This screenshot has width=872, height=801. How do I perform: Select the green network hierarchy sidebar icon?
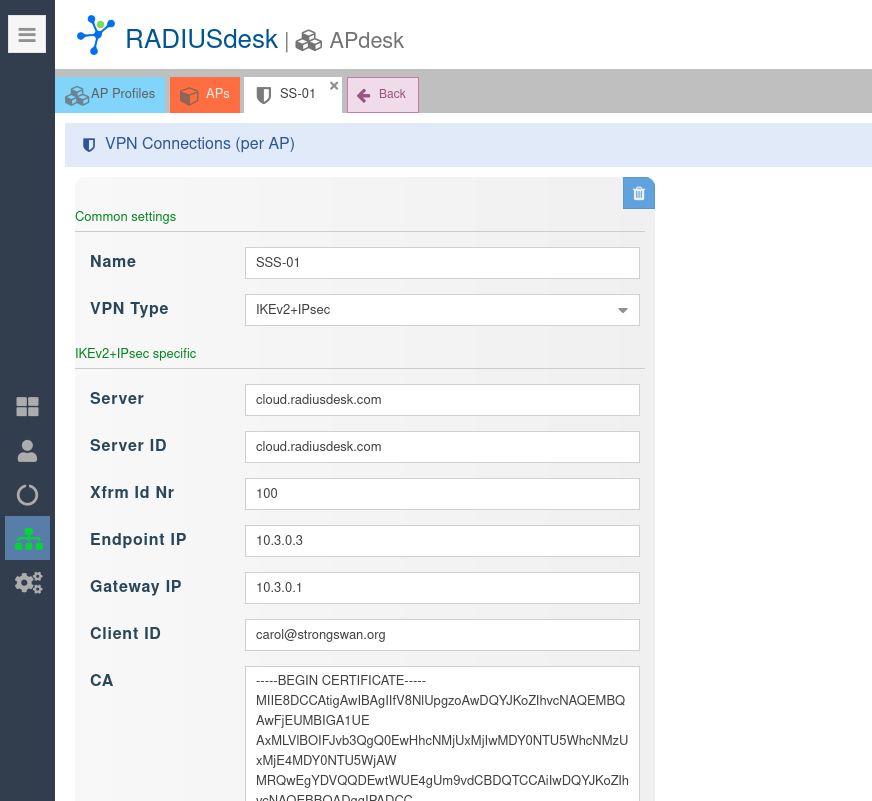27,539
